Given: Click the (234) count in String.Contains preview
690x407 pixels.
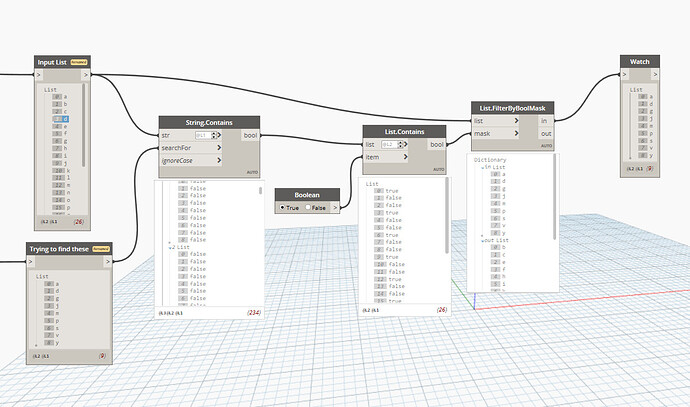Looking at the screenshot, I should [254, 313].
